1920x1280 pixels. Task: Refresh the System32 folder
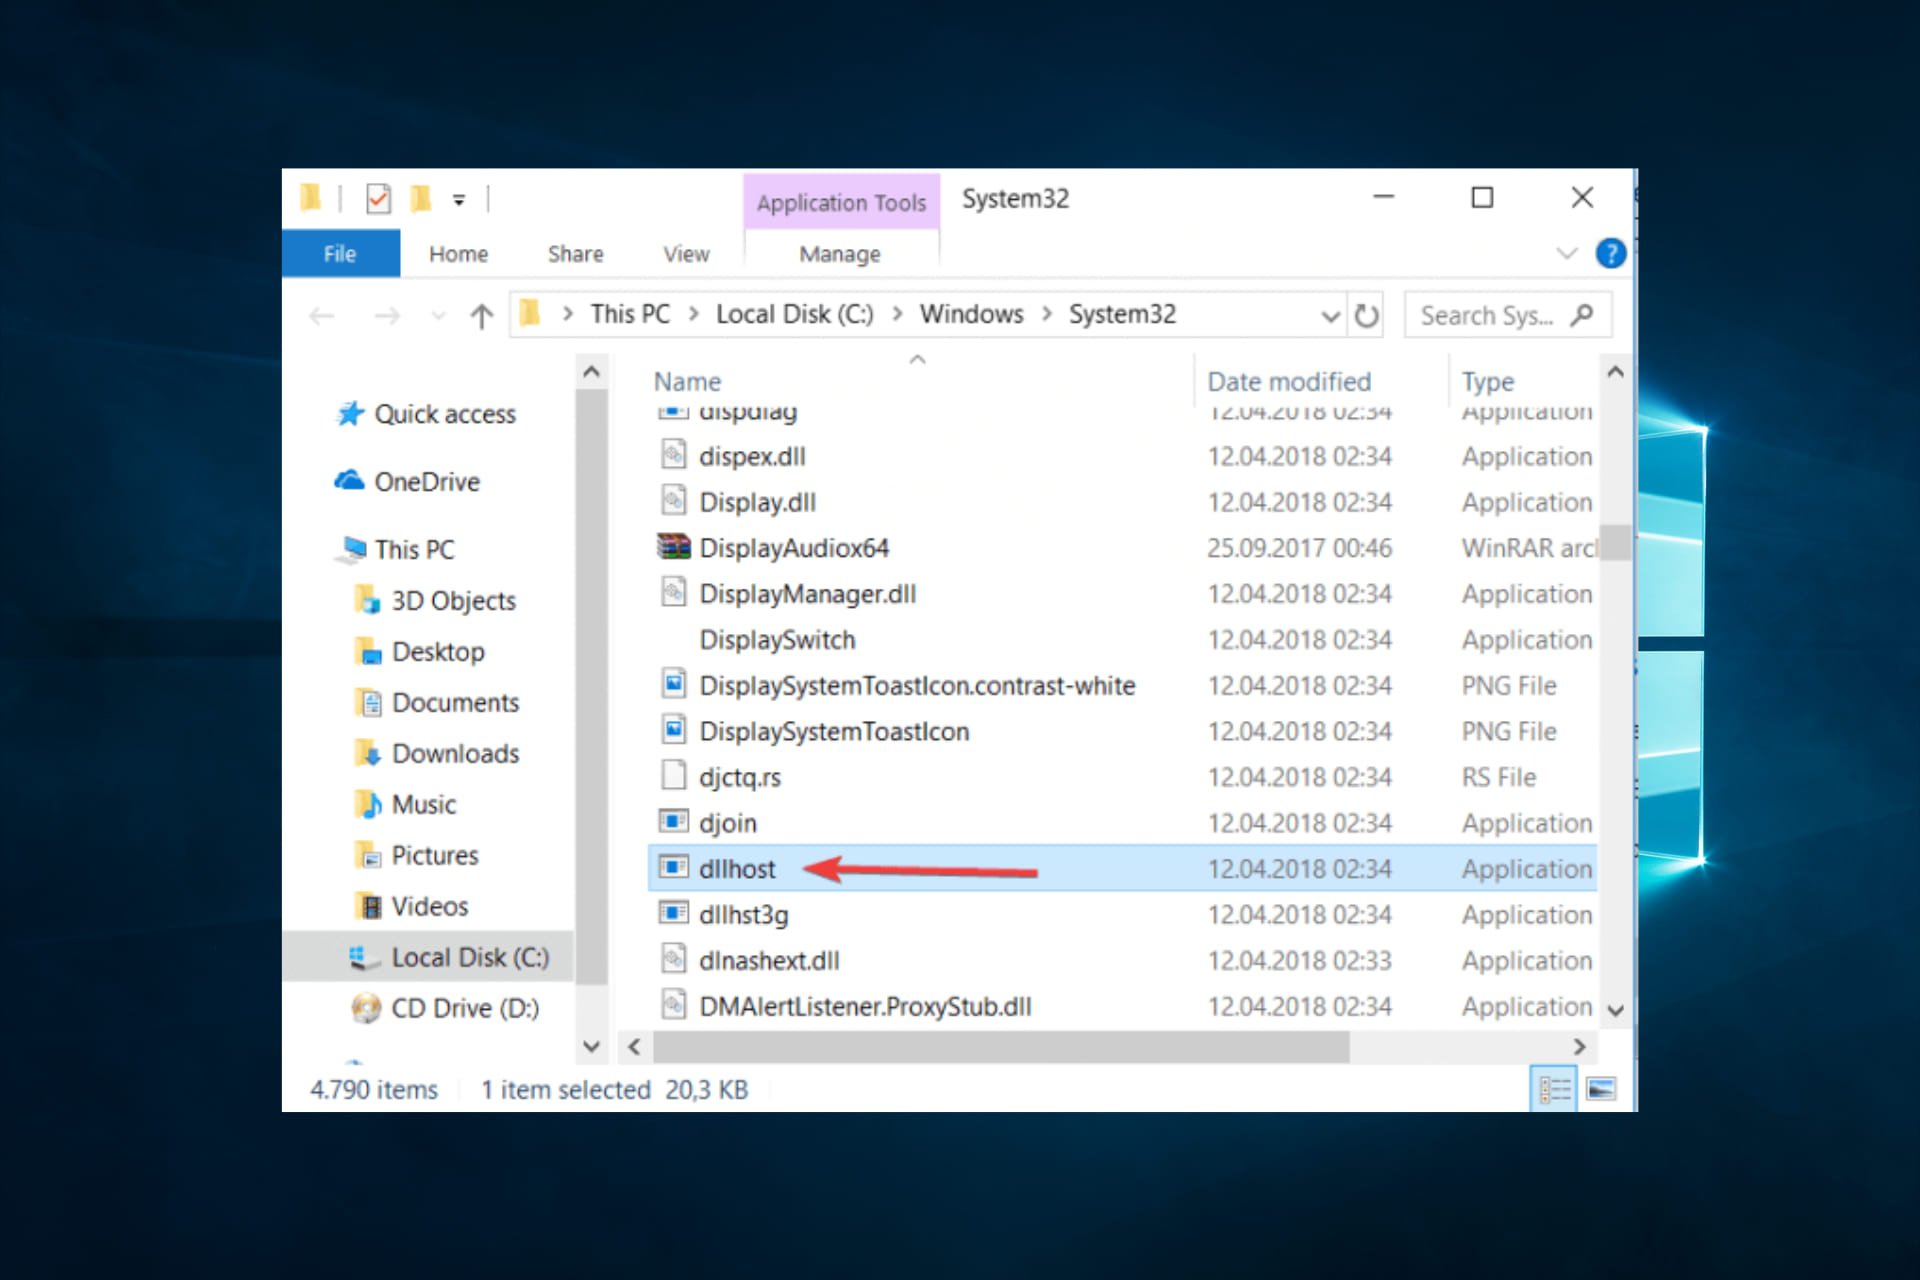pyautogui.click(x=1366, y=316)
